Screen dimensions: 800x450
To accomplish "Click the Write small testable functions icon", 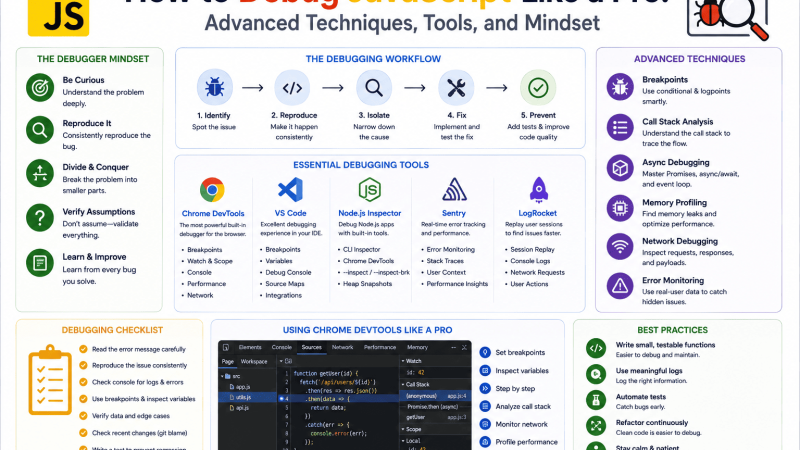I will tap(596, 348).
